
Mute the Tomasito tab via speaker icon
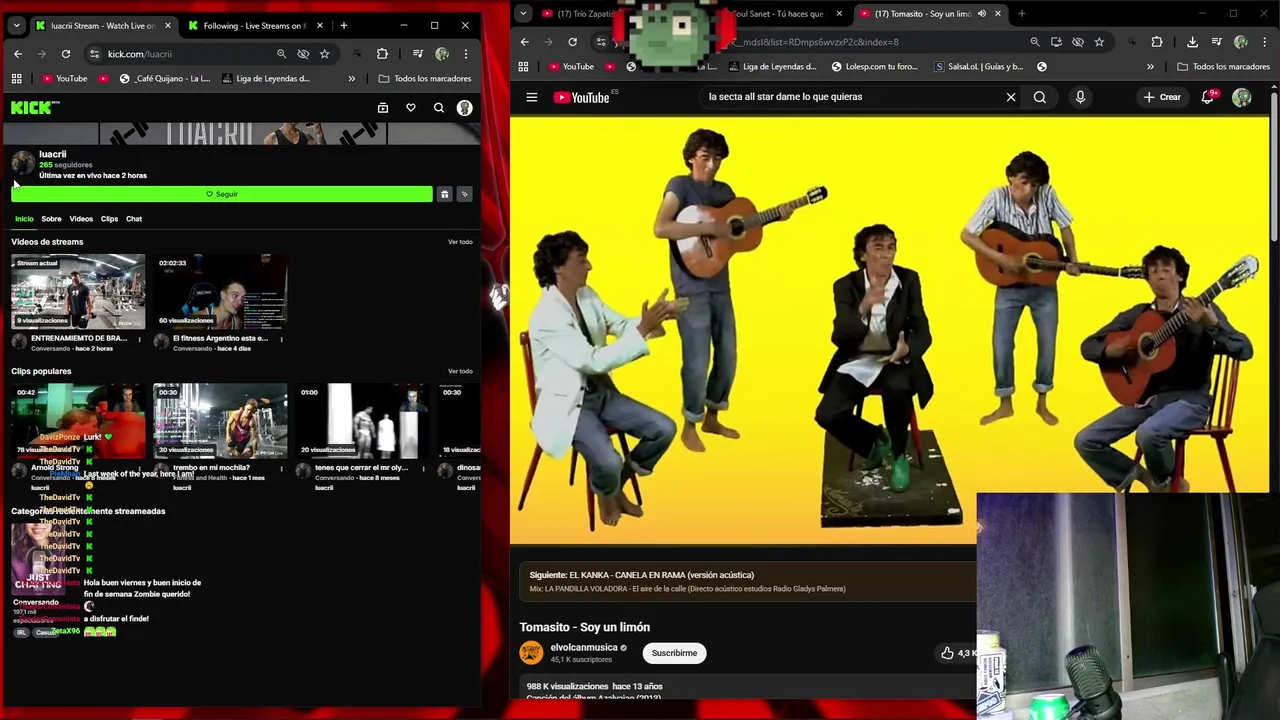click(982, 14)
